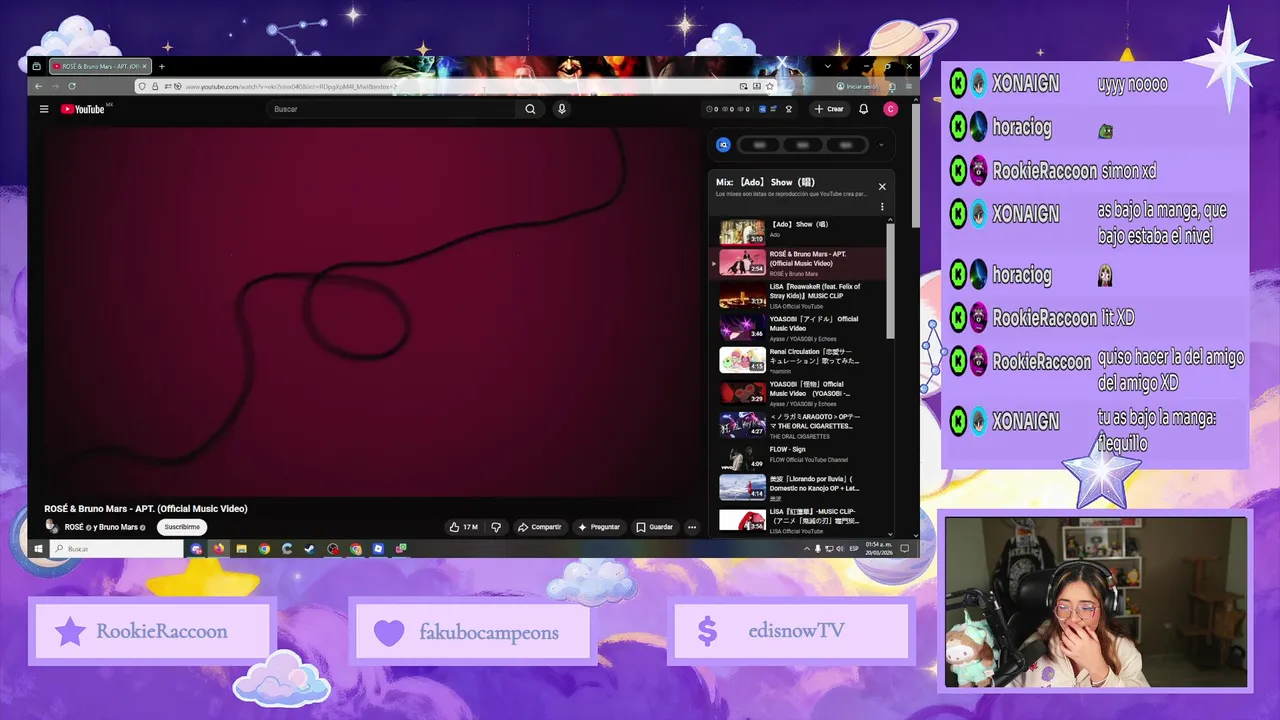Play Renai Circulation playlist entry

click(798, 361)
